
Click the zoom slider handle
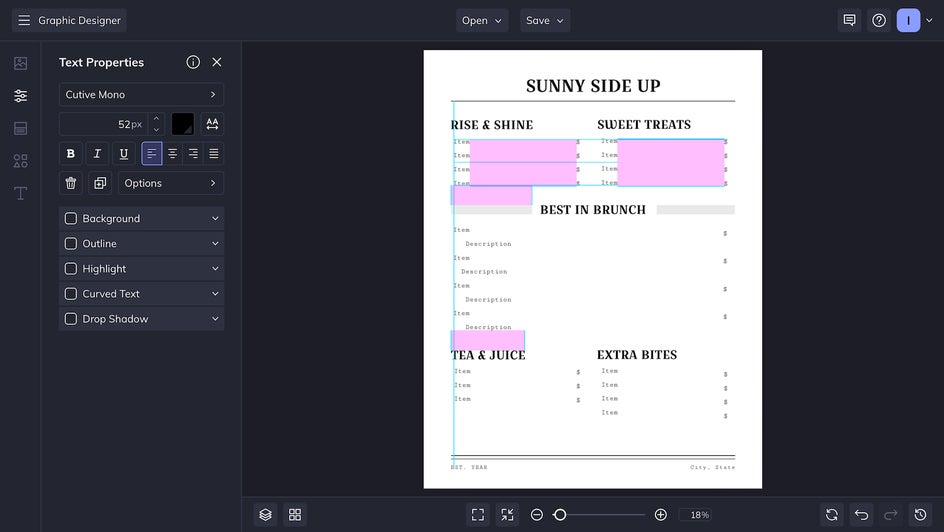560,515
